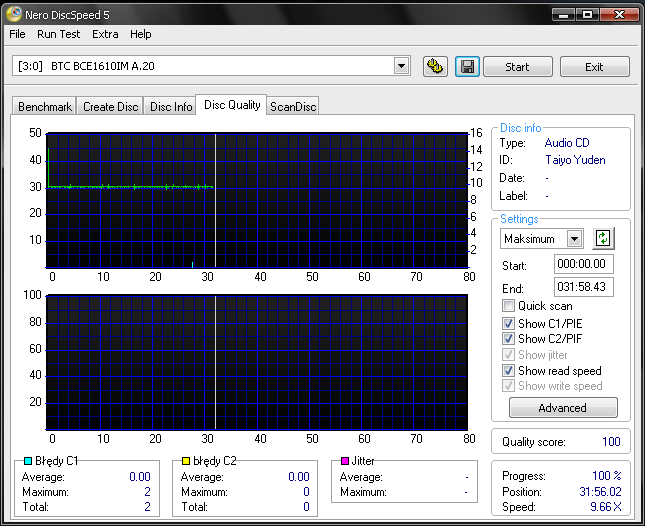Click the Speed value 9.66 X
645x526 pixels.
point(606,507)
